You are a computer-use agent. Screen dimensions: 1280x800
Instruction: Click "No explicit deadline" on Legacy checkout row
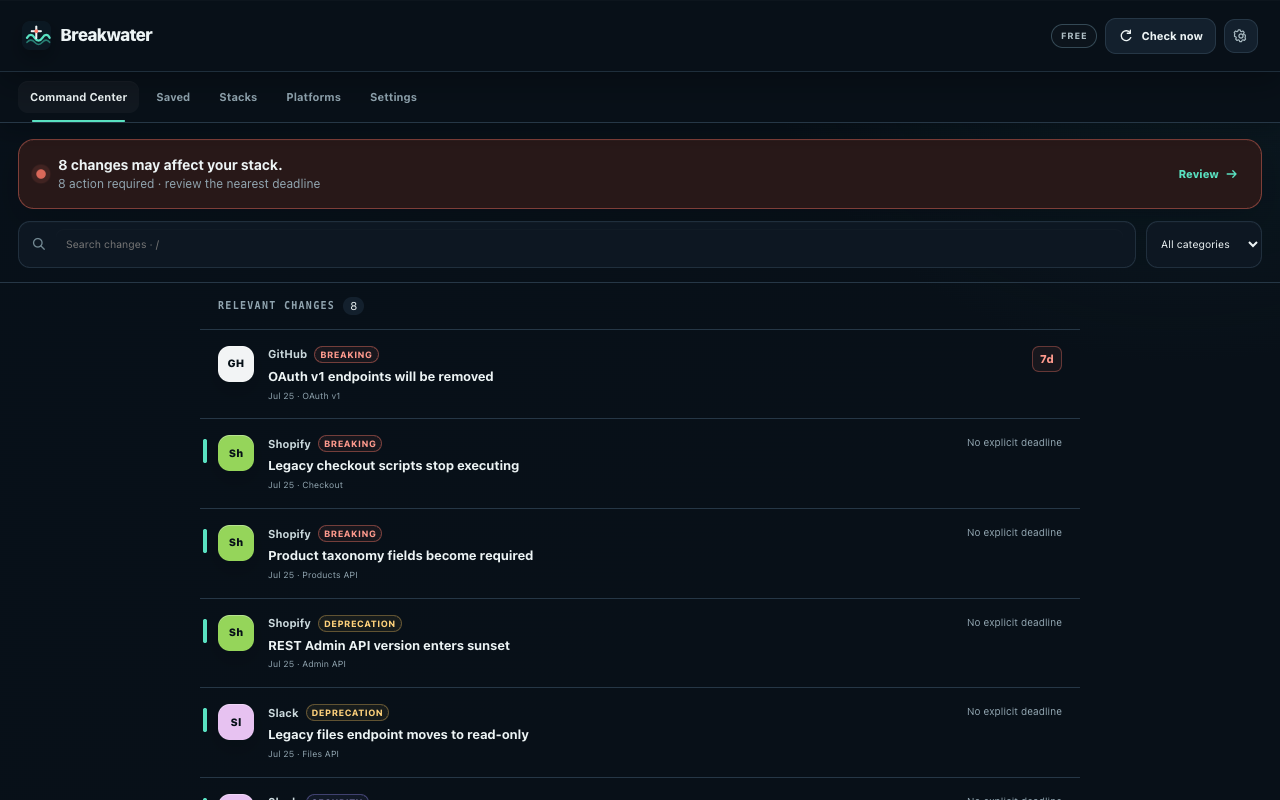pyautogui.click(x=1014, y=443)
